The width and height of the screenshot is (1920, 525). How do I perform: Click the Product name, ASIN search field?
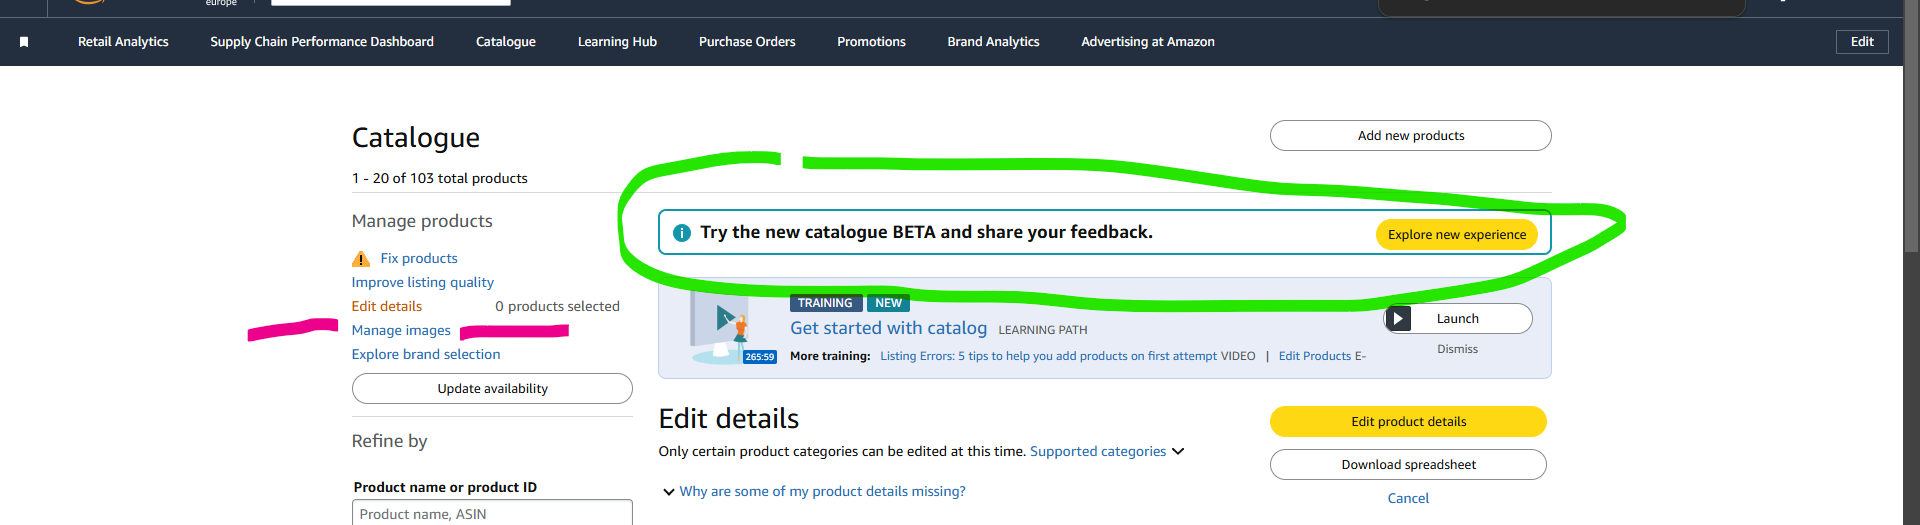[492, 513]
